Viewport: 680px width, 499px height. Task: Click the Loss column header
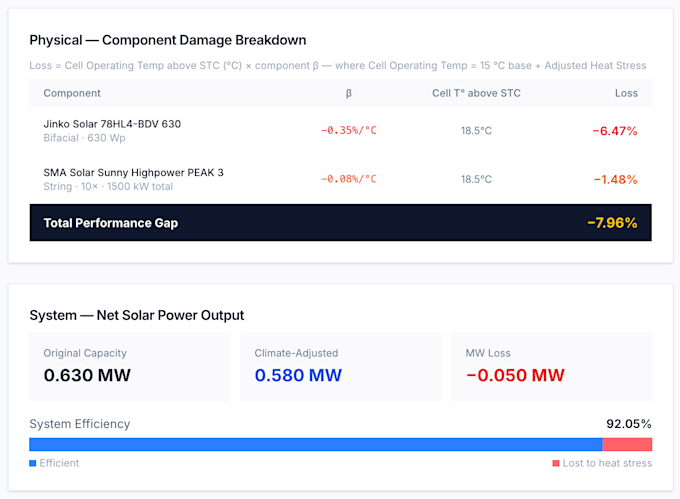coord(626,93)
